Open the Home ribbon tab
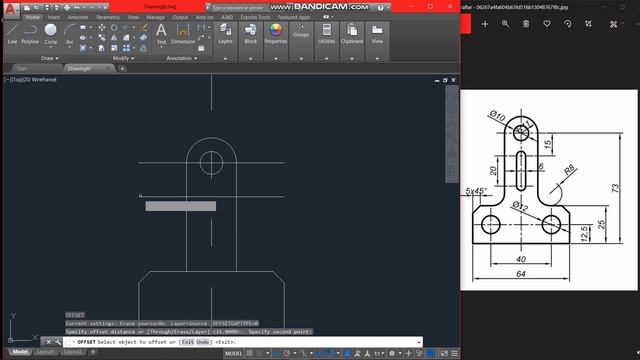This screenshot has width=640, height=360. (x=32, y=17)
